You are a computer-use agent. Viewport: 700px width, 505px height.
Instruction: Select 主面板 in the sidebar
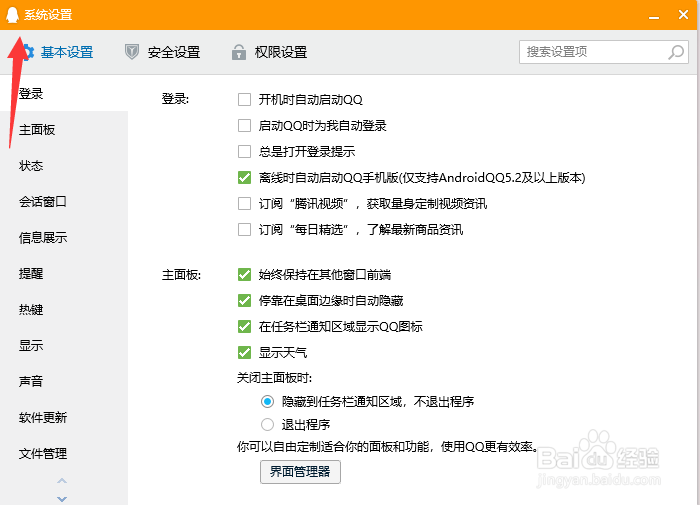(64, 129)
